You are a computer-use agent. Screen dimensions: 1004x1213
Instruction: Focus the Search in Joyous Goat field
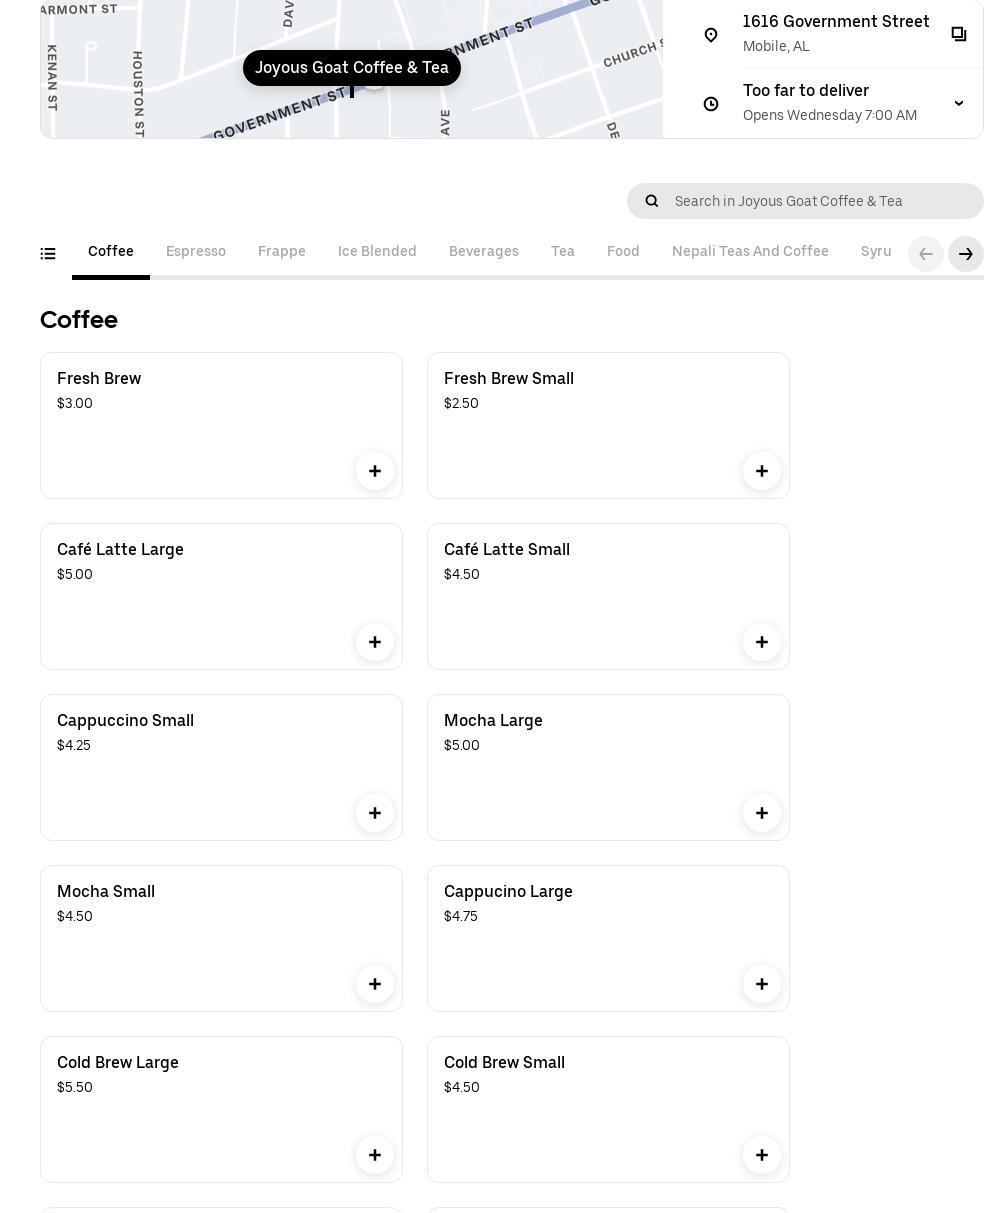click(820, 201)
